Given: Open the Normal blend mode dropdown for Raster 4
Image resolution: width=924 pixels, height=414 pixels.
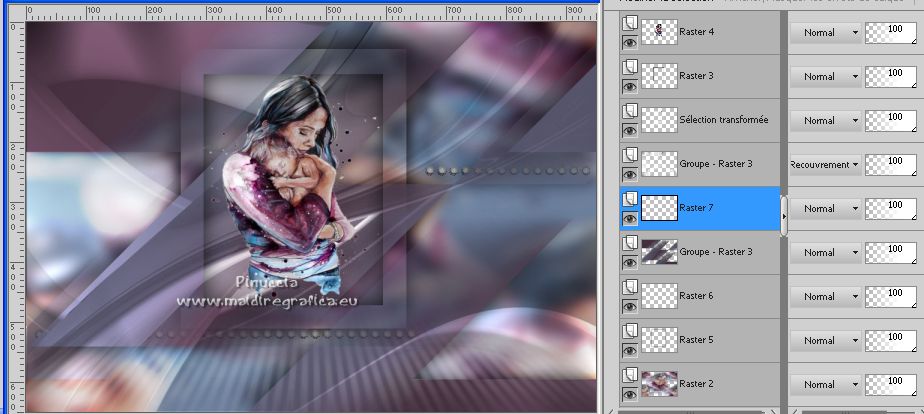Looking at the screenshot, I should [x=825, y=32].
